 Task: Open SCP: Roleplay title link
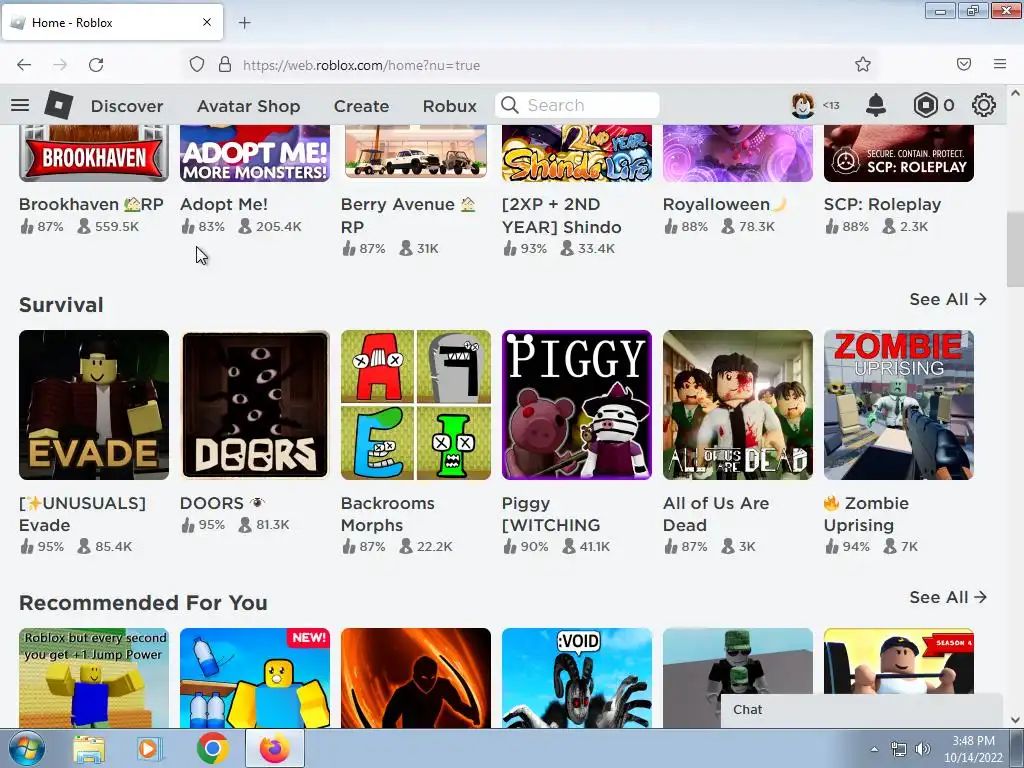point(882,204)
